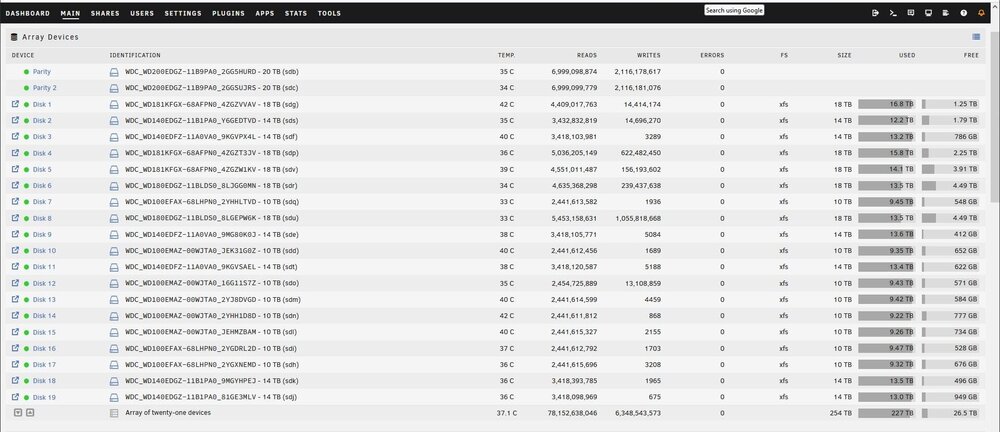Click the IDENTIFICATION column header
1000x432 pixels.
tap(135, 56)
